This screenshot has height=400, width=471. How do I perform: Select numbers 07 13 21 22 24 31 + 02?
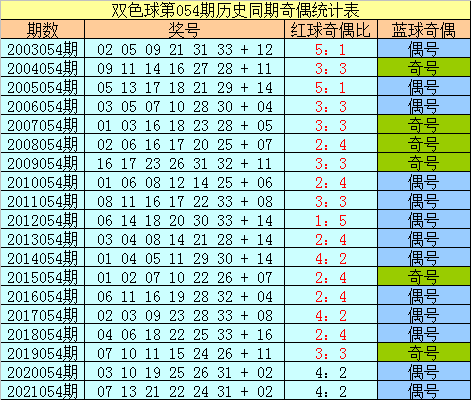(185, 391)
